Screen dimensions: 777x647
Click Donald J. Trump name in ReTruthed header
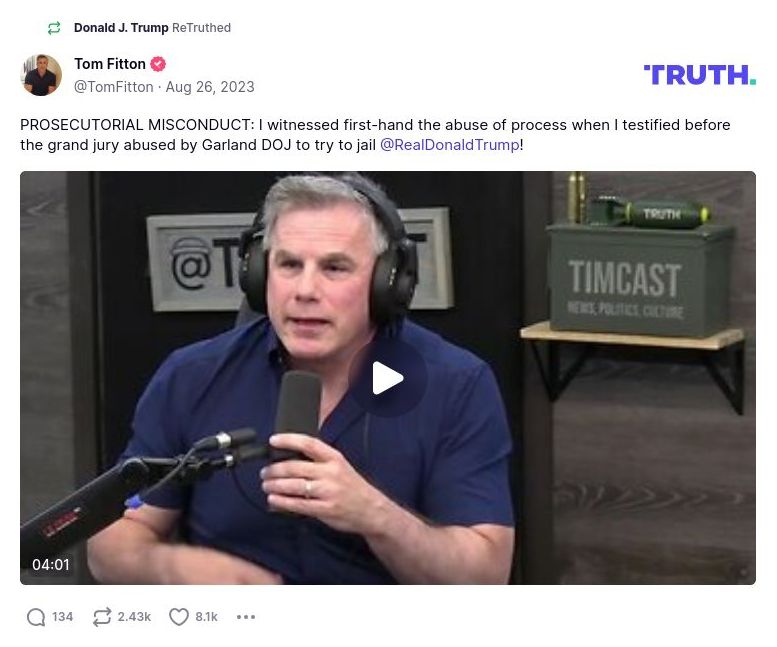click(x=121, y=28)
